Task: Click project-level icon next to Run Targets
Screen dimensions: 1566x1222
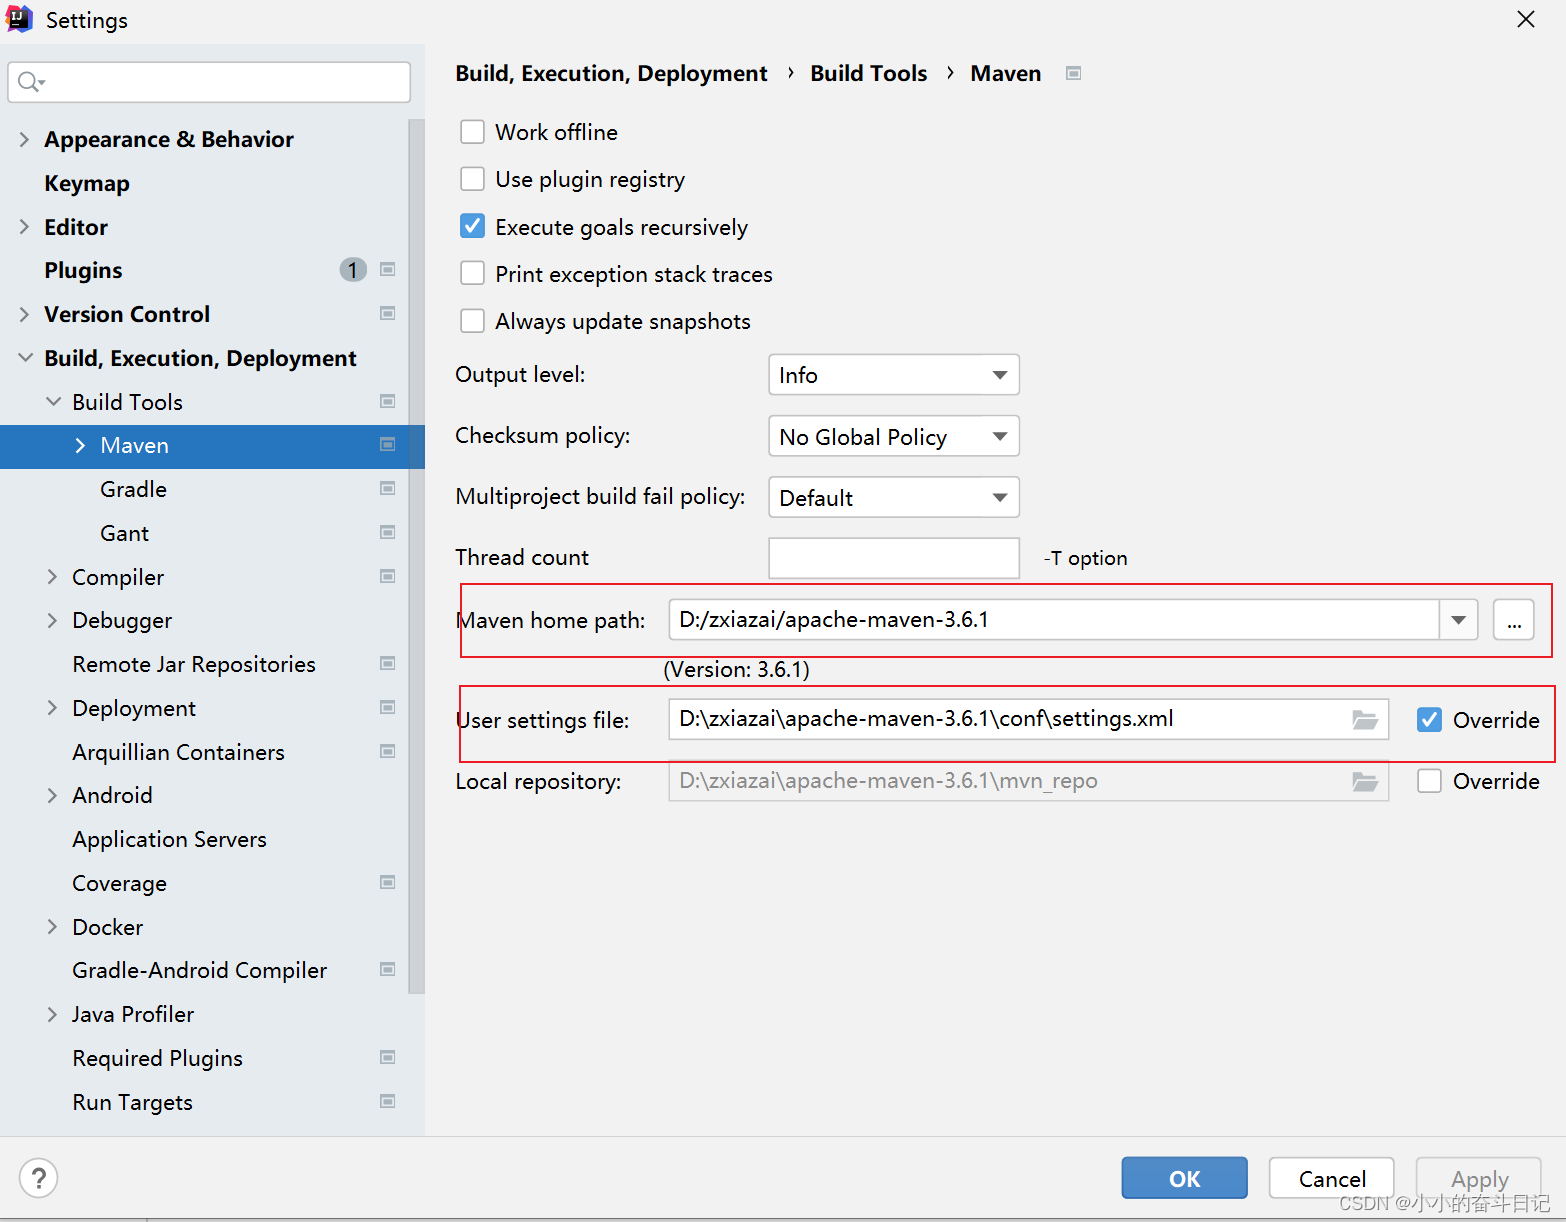Action: 388,1102
